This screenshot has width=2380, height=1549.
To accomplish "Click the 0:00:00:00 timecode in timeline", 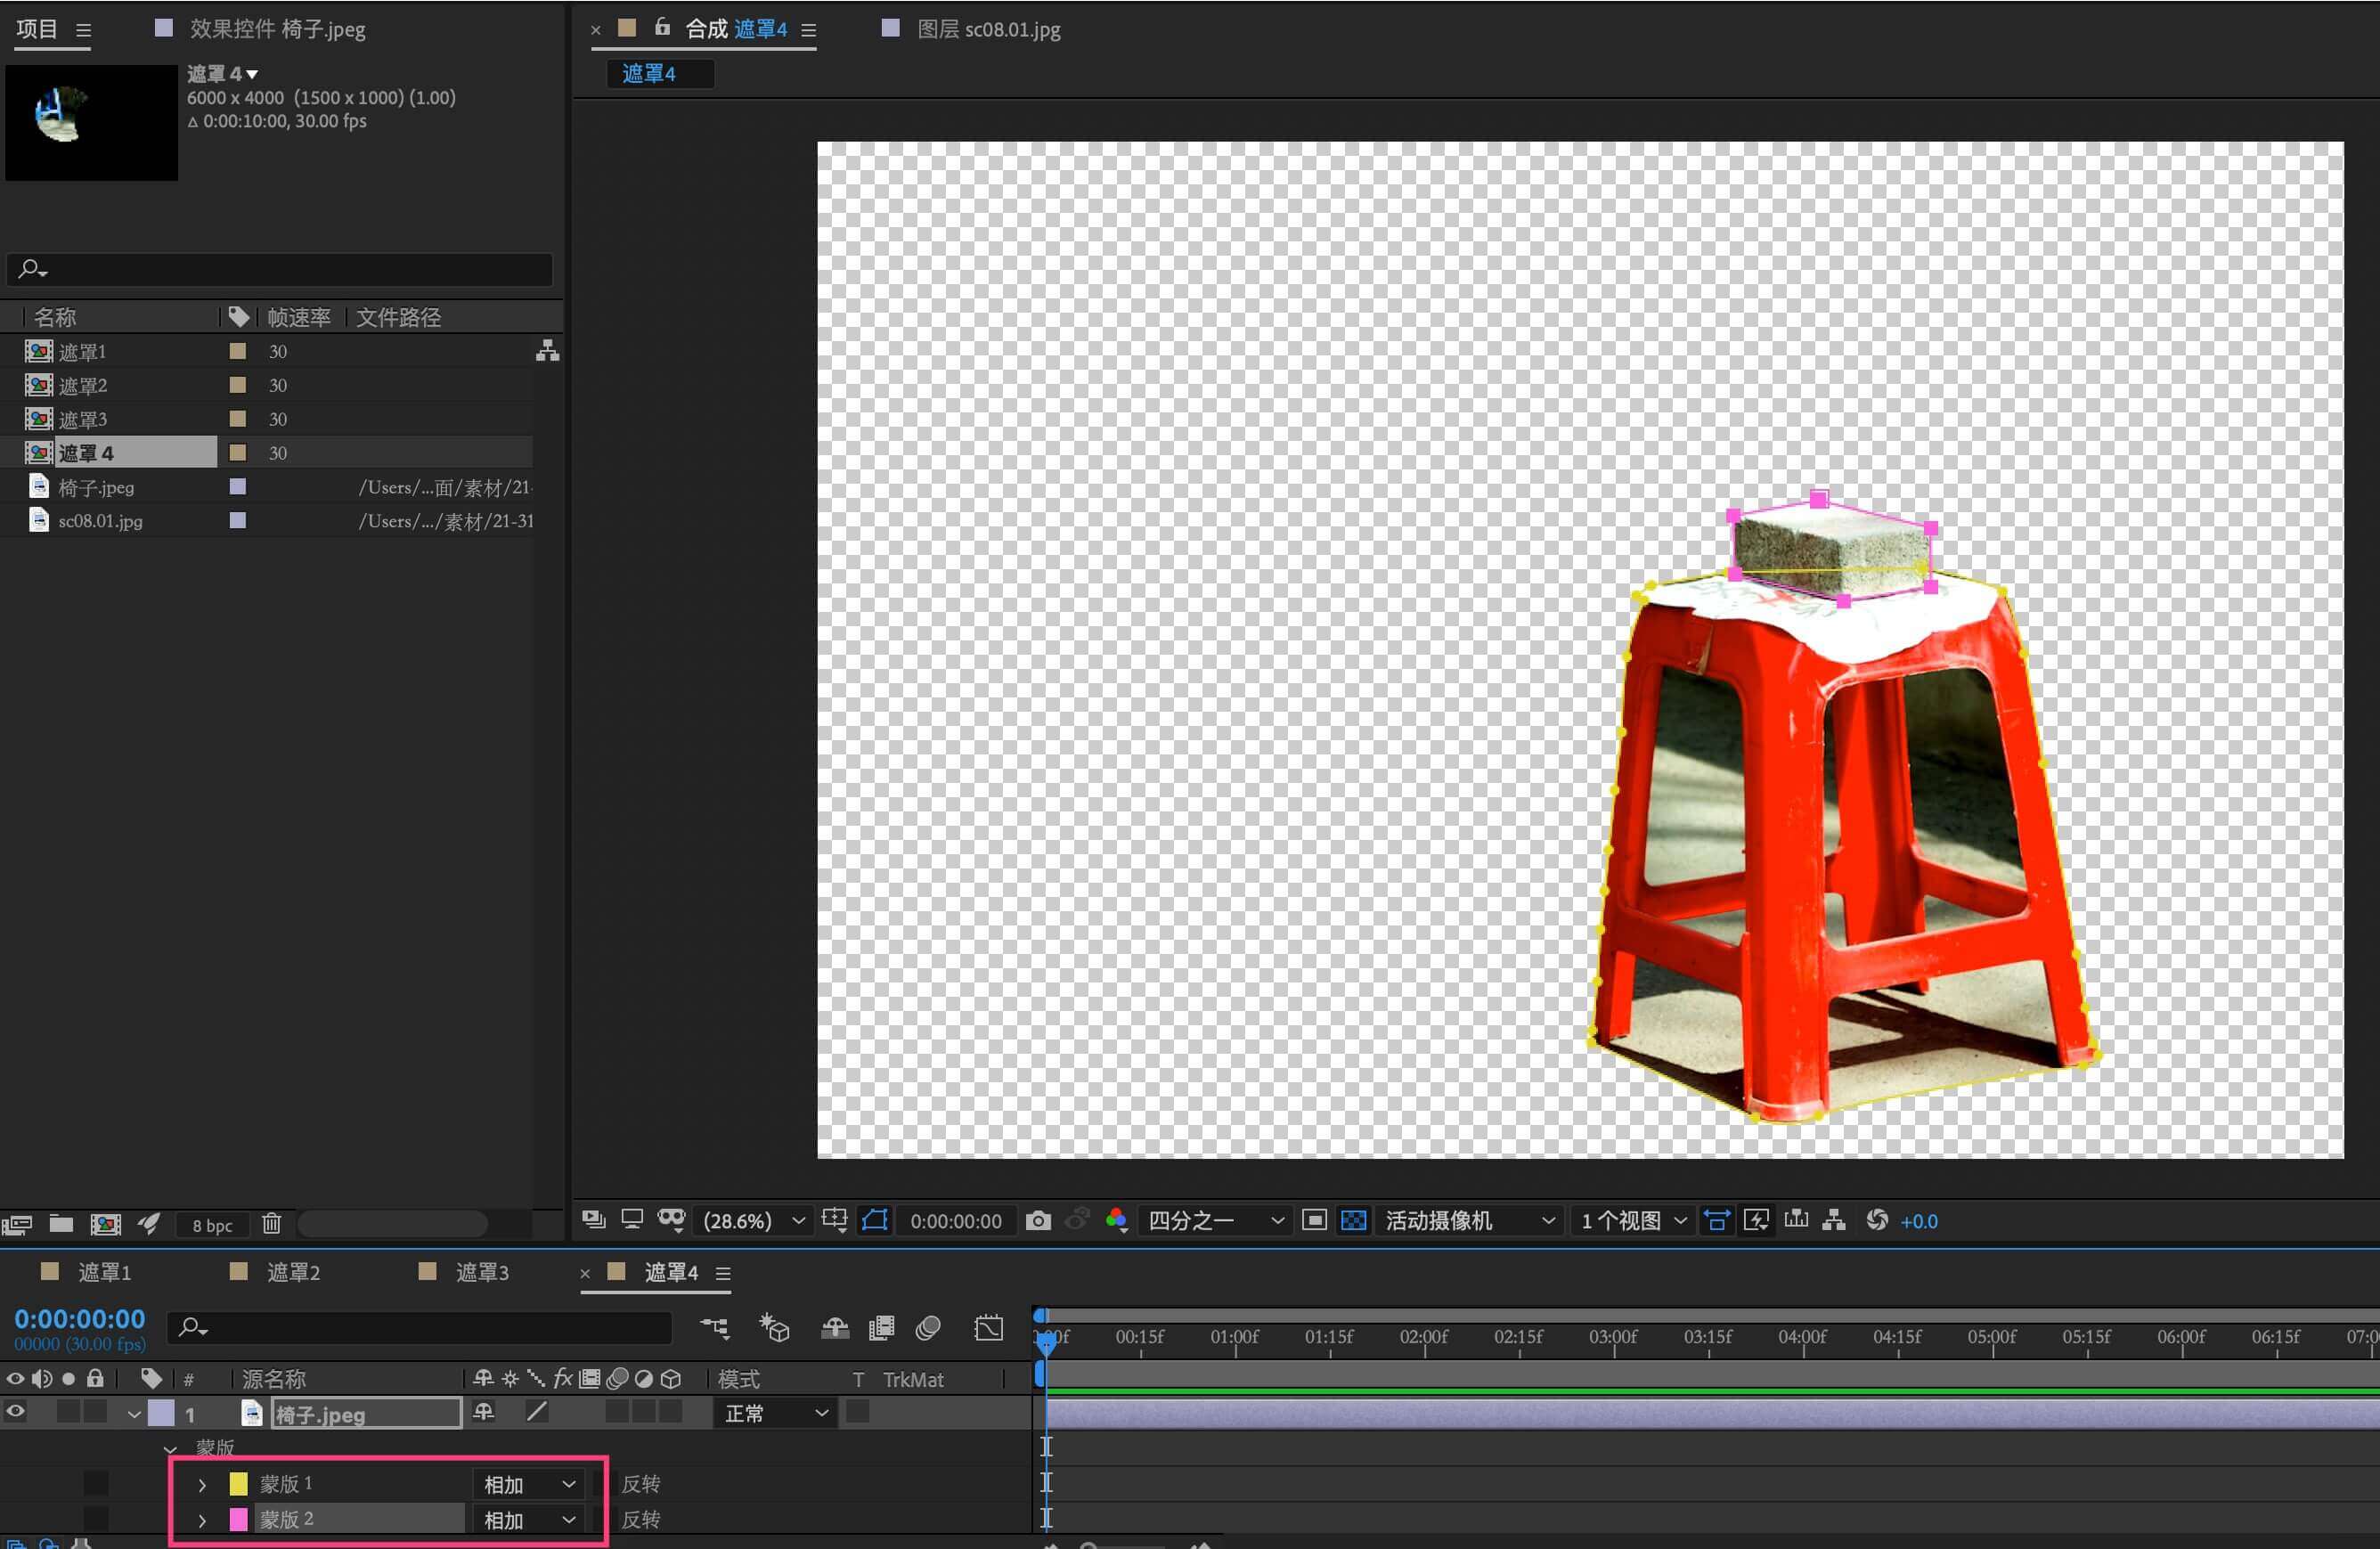I will click(80, 1319).
